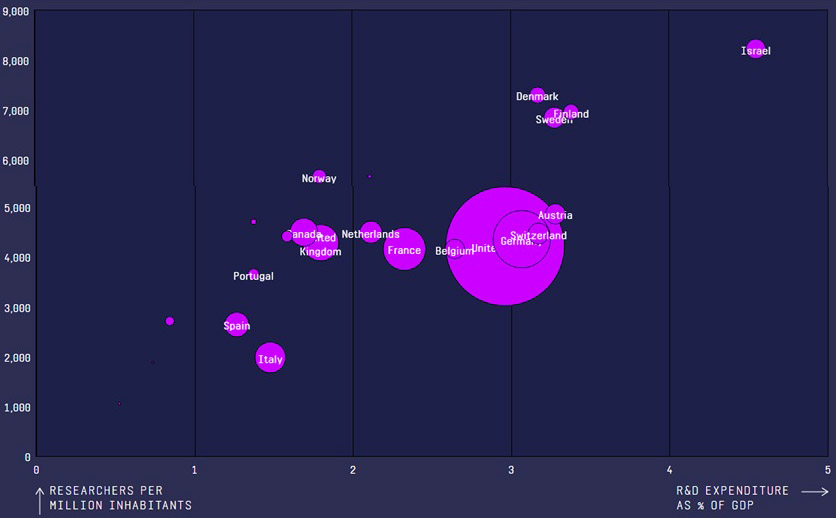The image size is (836, 518).
Task: Click the Israel bubble
Action: [755, 49]
